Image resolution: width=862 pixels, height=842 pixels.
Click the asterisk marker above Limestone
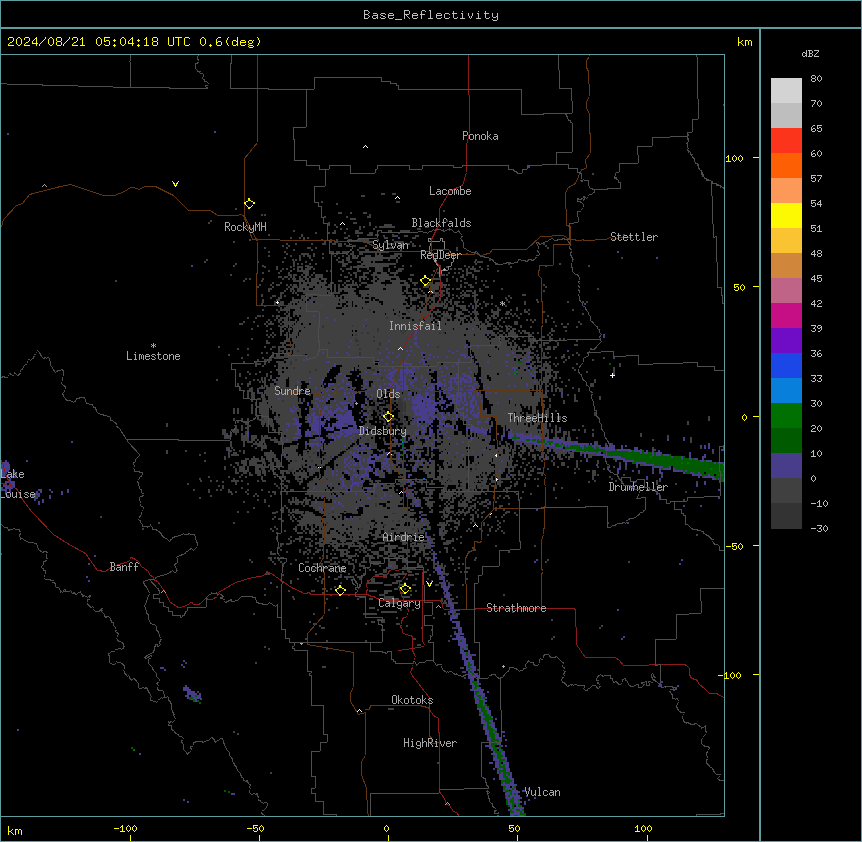pos(153,346)
